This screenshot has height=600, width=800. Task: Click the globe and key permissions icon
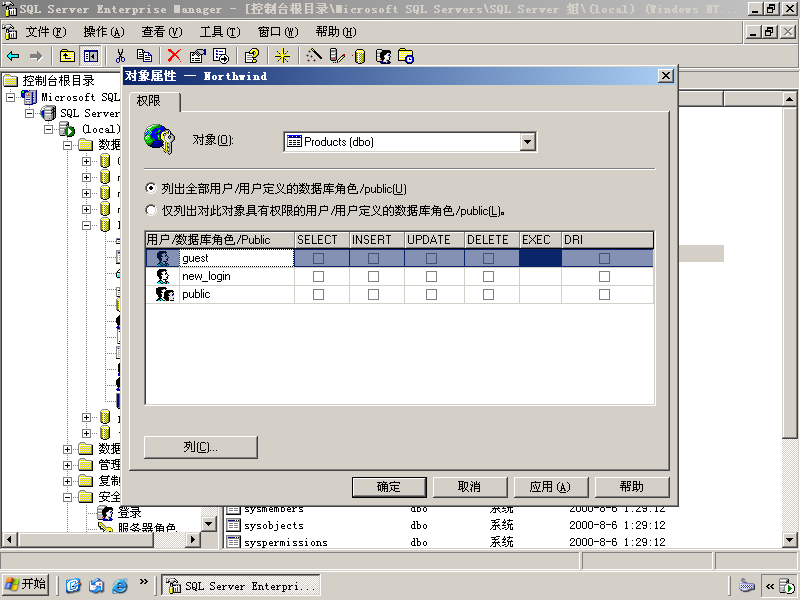pyautogui.click(x=160, y=139)
